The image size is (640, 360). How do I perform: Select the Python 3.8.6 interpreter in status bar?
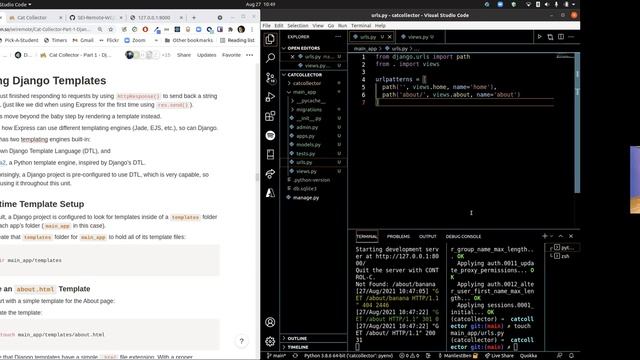pos(348,356)
